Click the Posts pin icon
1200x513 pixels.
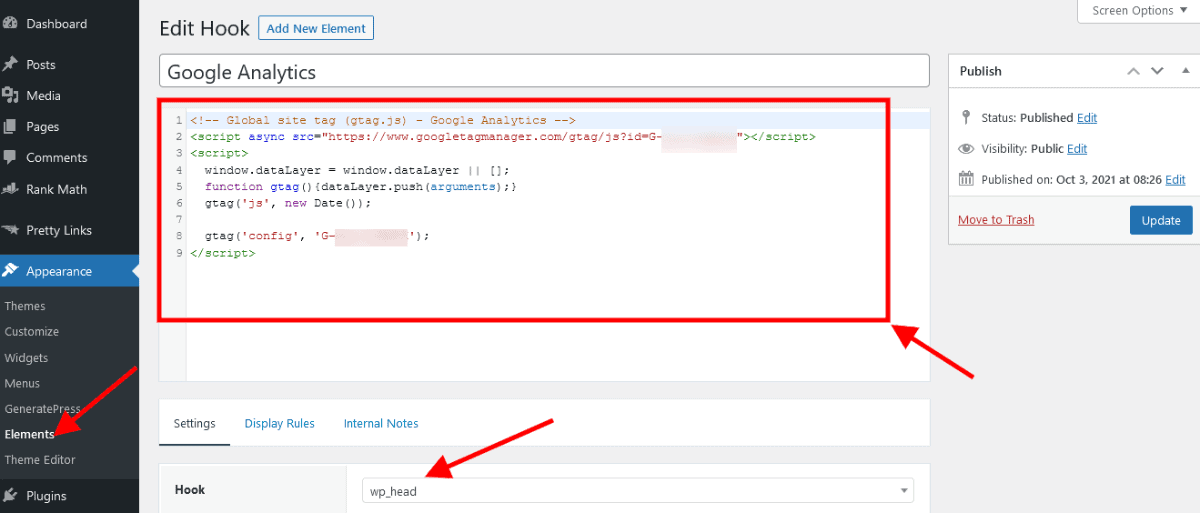11,64
